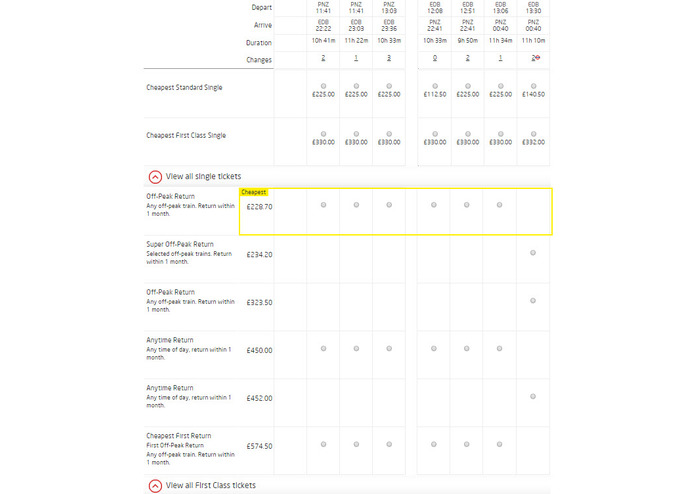Choose the £225.00 Standard Single on 13:06 return

tap(500, 86)
